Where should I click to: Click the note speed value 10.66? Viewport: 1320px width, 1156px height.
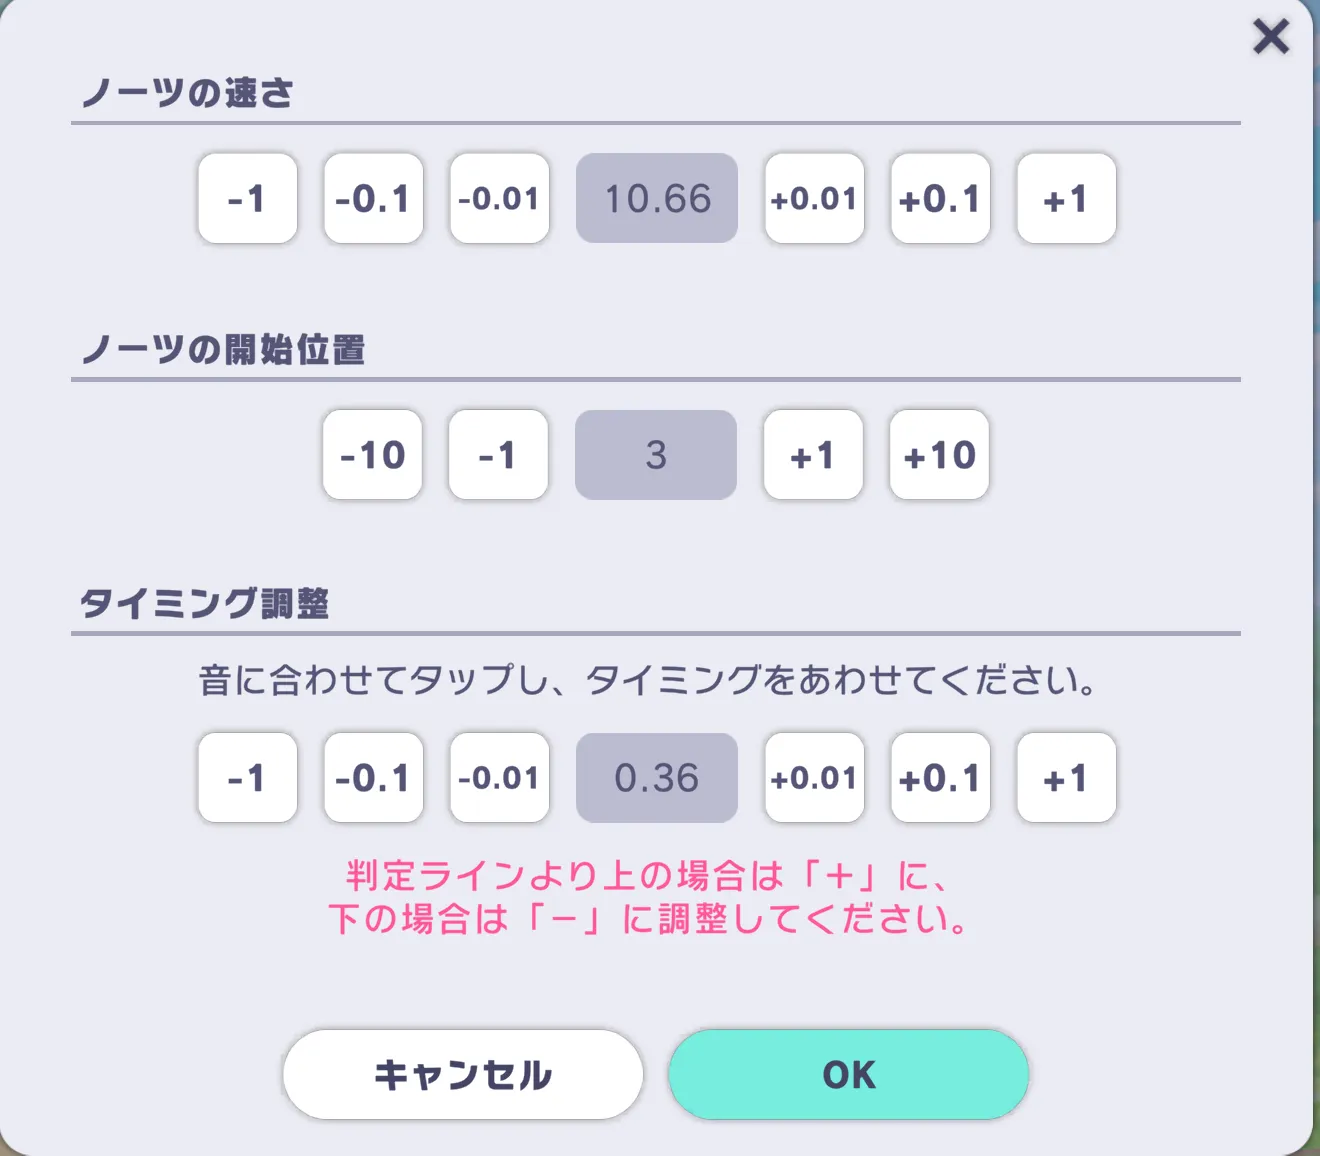point(656,198)
